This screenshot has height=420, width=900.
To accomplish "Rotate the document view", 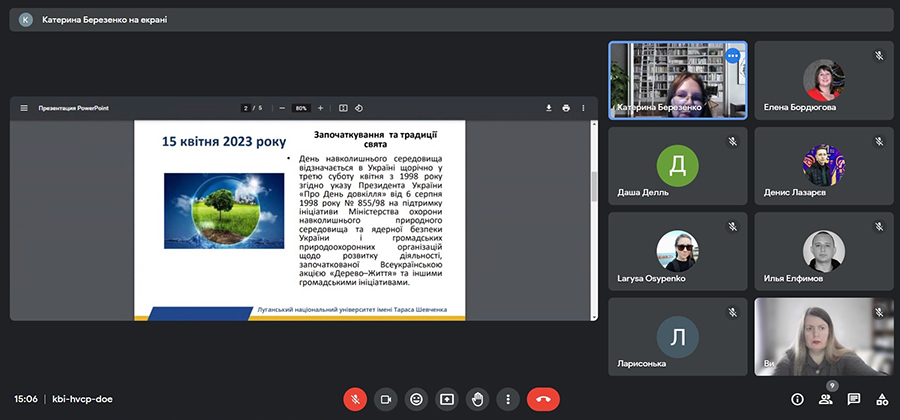I will [x=358, y=108].
